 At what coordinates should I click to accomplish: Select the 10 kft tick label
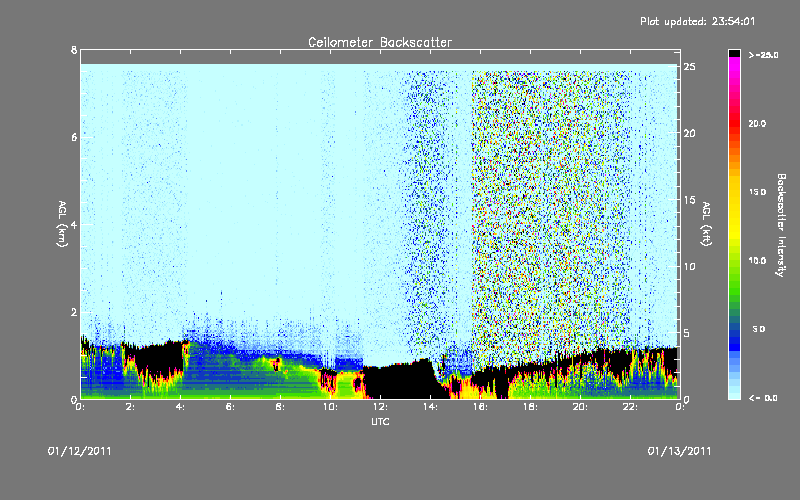(x=689, y=266)
